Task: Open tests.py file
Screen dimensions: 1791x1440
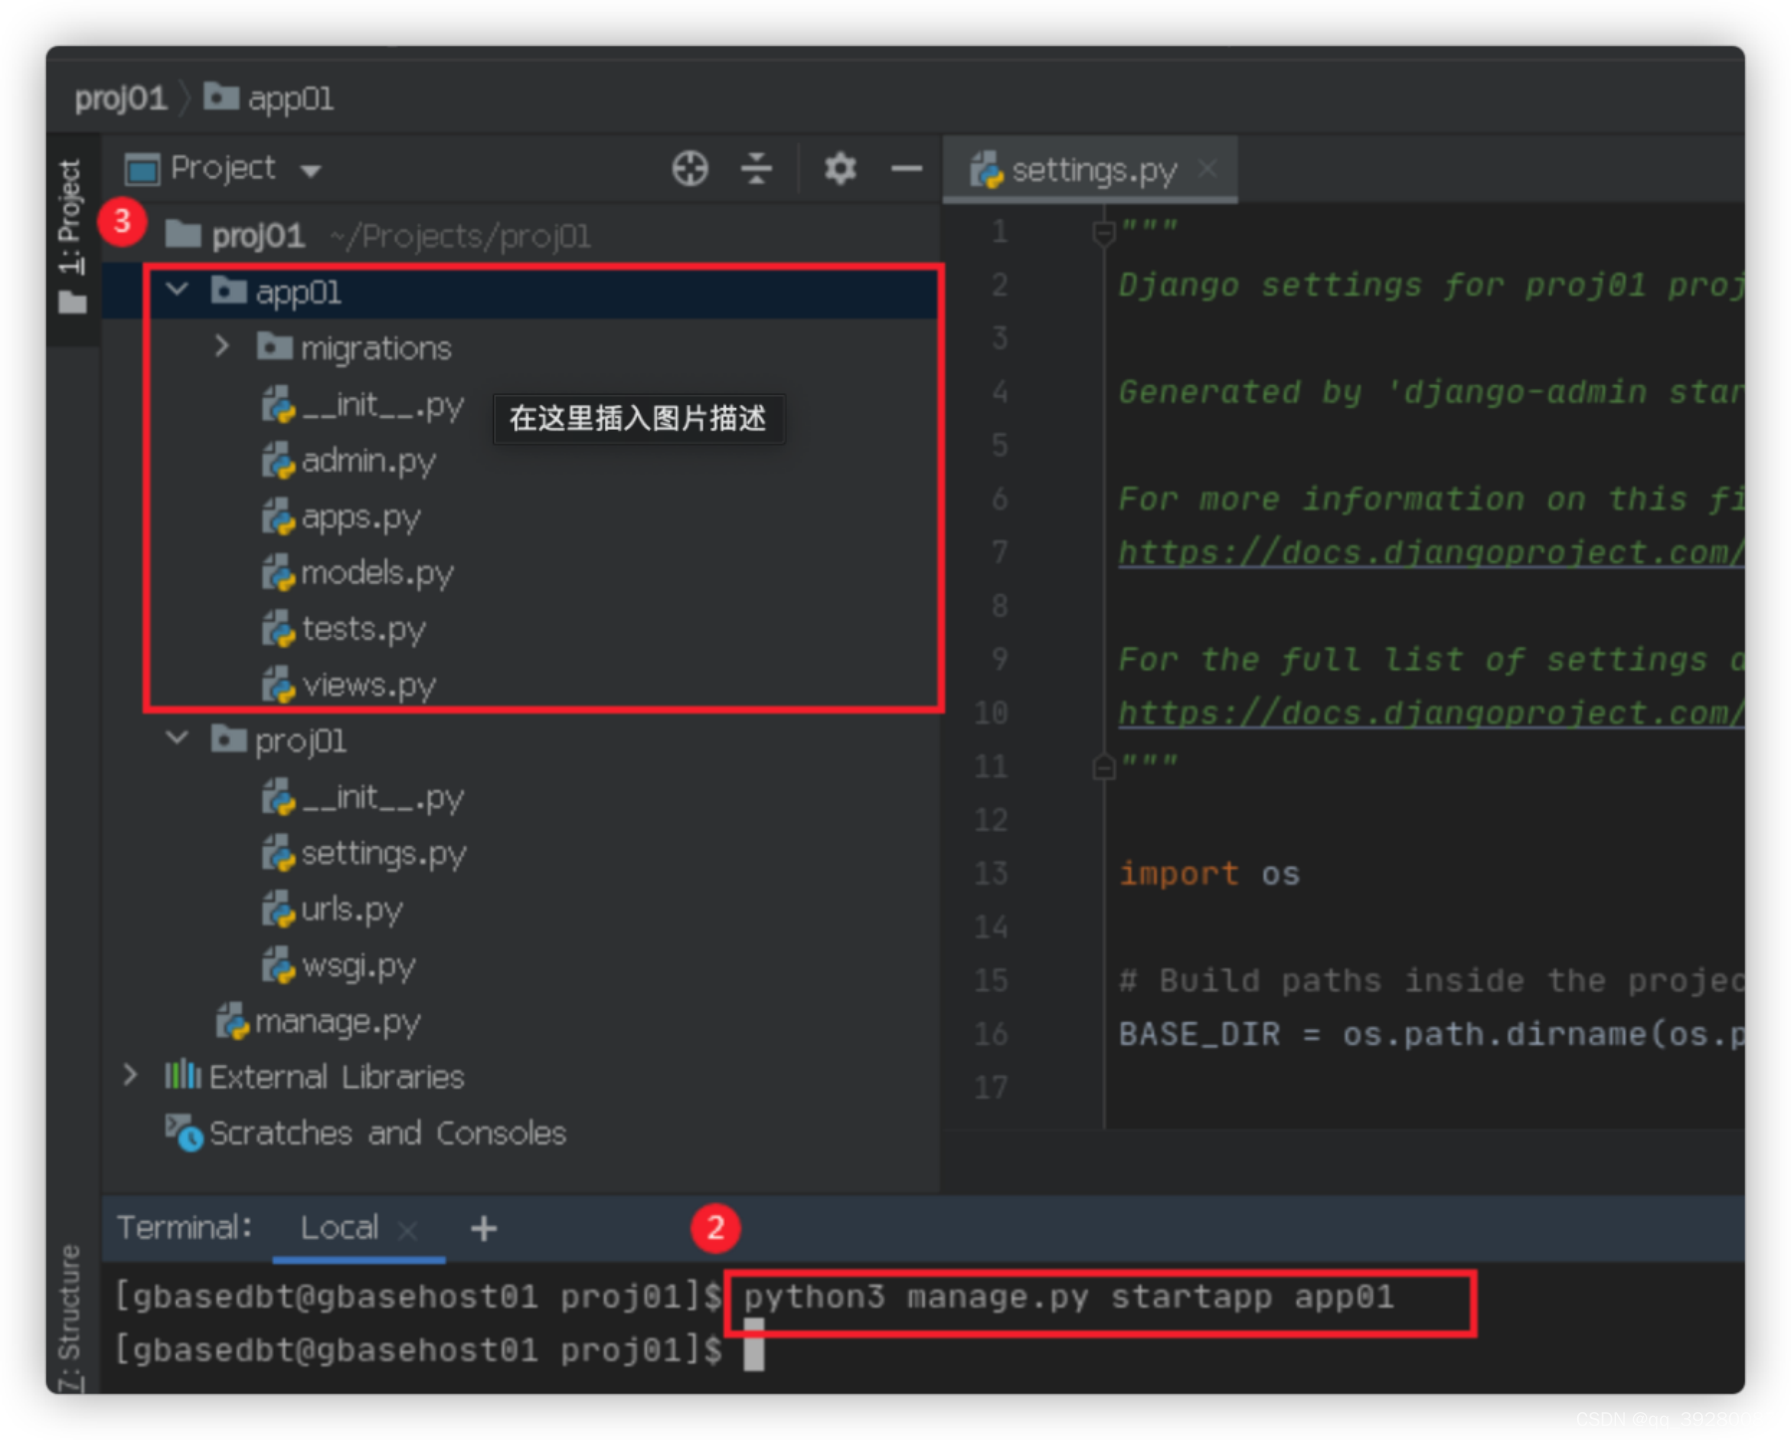Action: tap(344, 629)
